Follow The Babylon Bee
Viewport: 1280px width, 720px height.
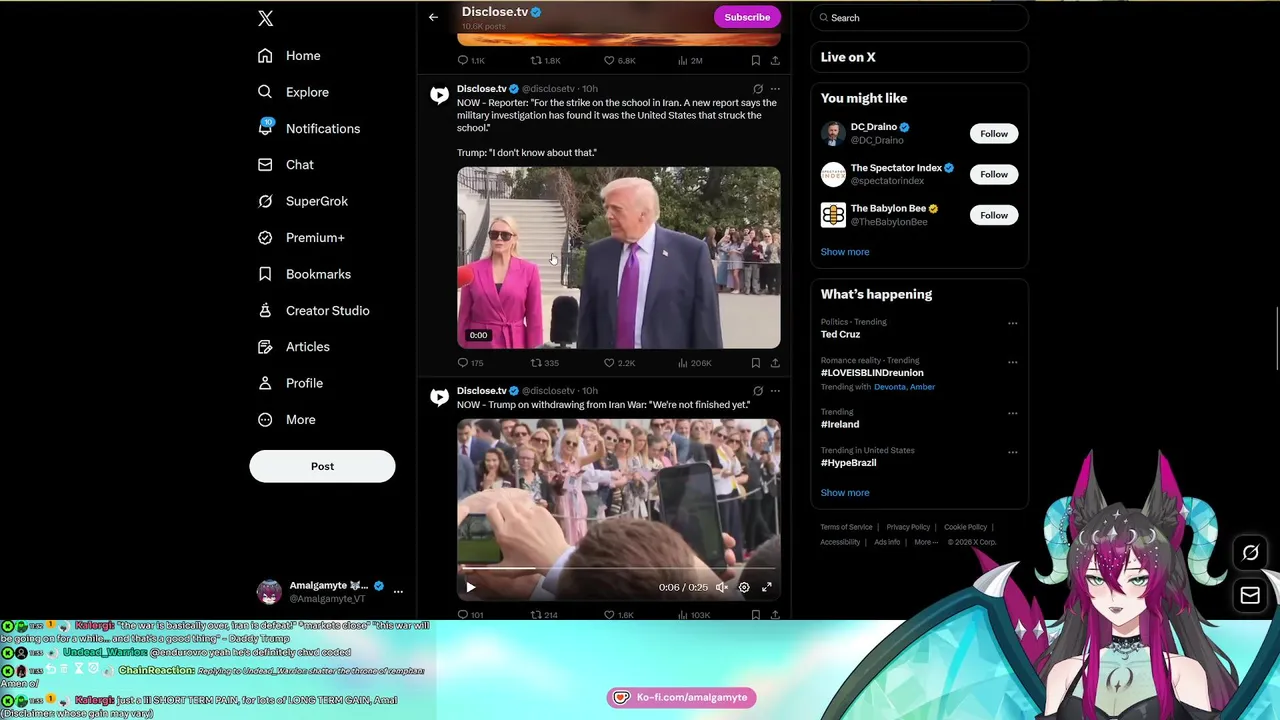pyautogui.click(x=994, y=215)
